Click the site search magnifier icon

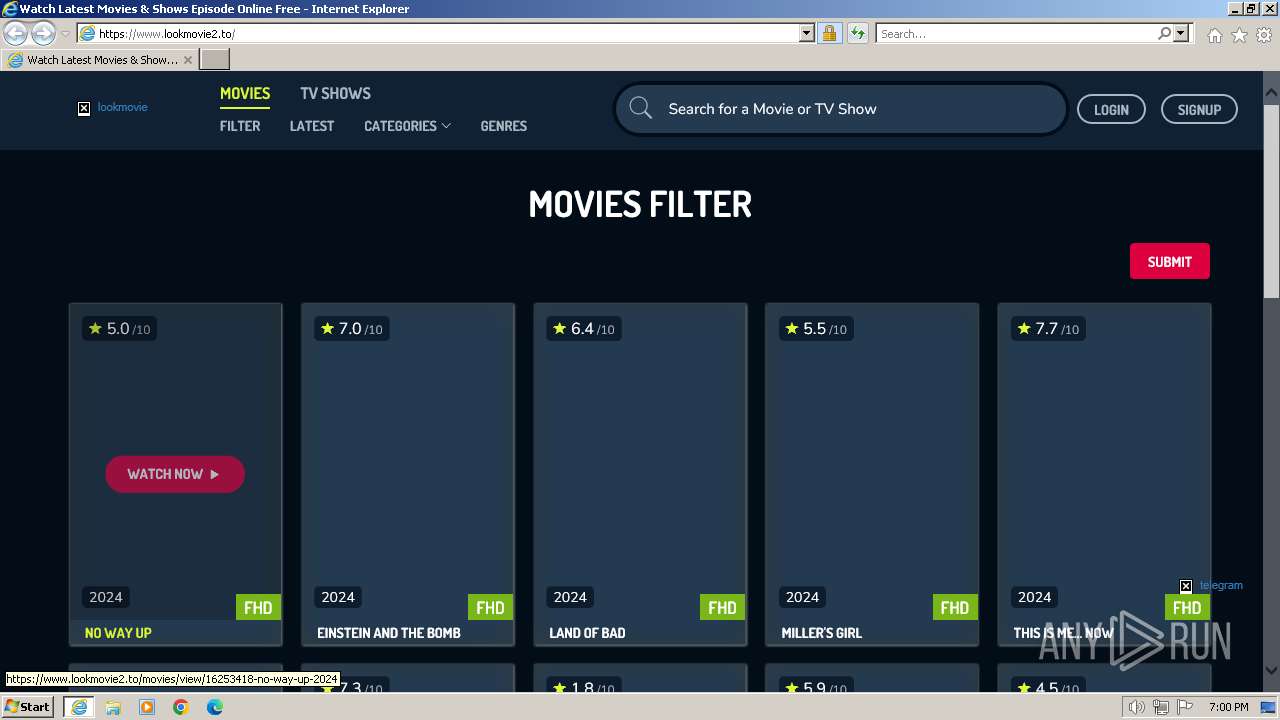[x=641, y=109]
